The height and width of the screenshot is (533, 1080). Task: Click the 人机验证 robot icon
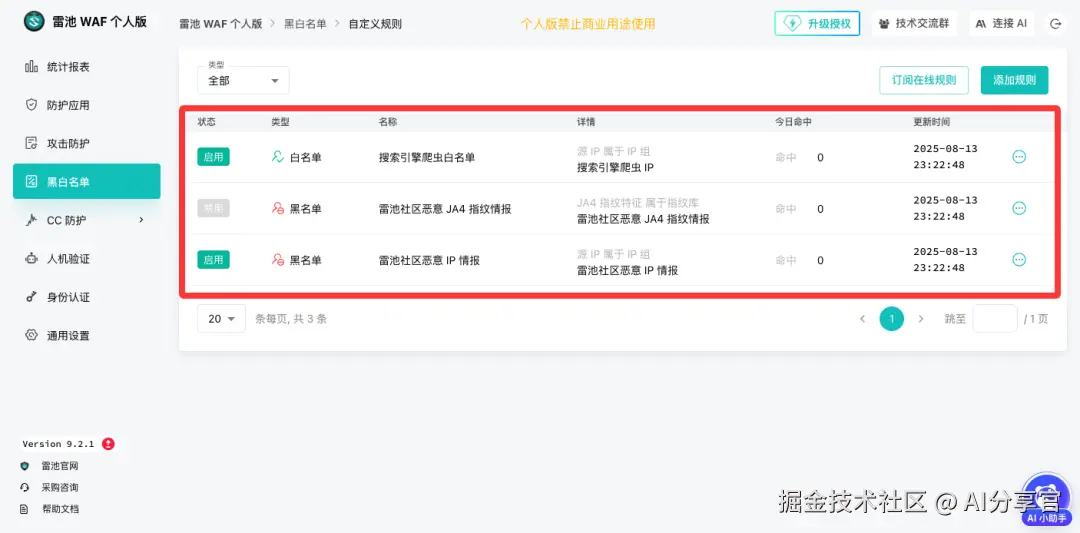pyautogui.click(x=31, y=259)
